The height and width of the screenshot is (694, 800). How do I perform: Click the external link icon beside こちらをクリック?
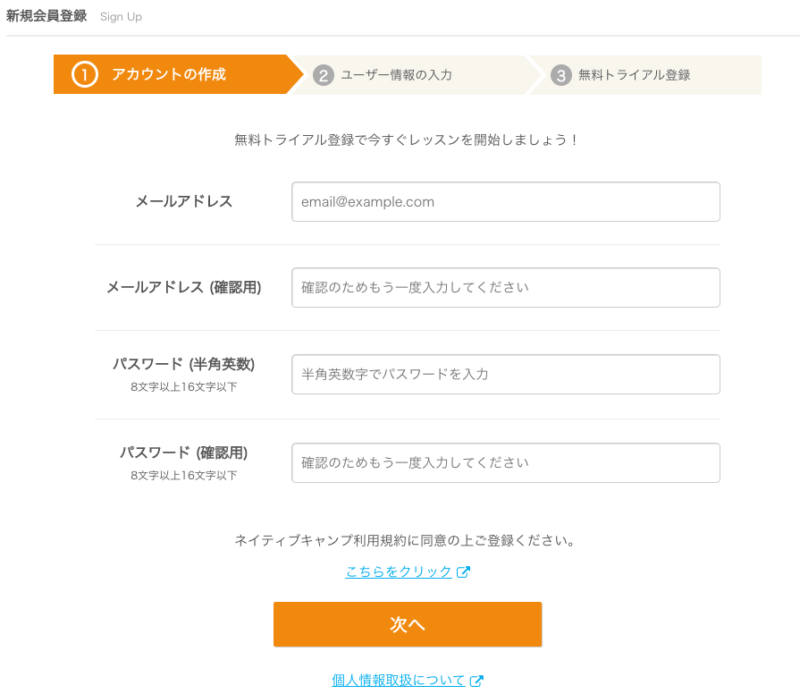[462, 573]
